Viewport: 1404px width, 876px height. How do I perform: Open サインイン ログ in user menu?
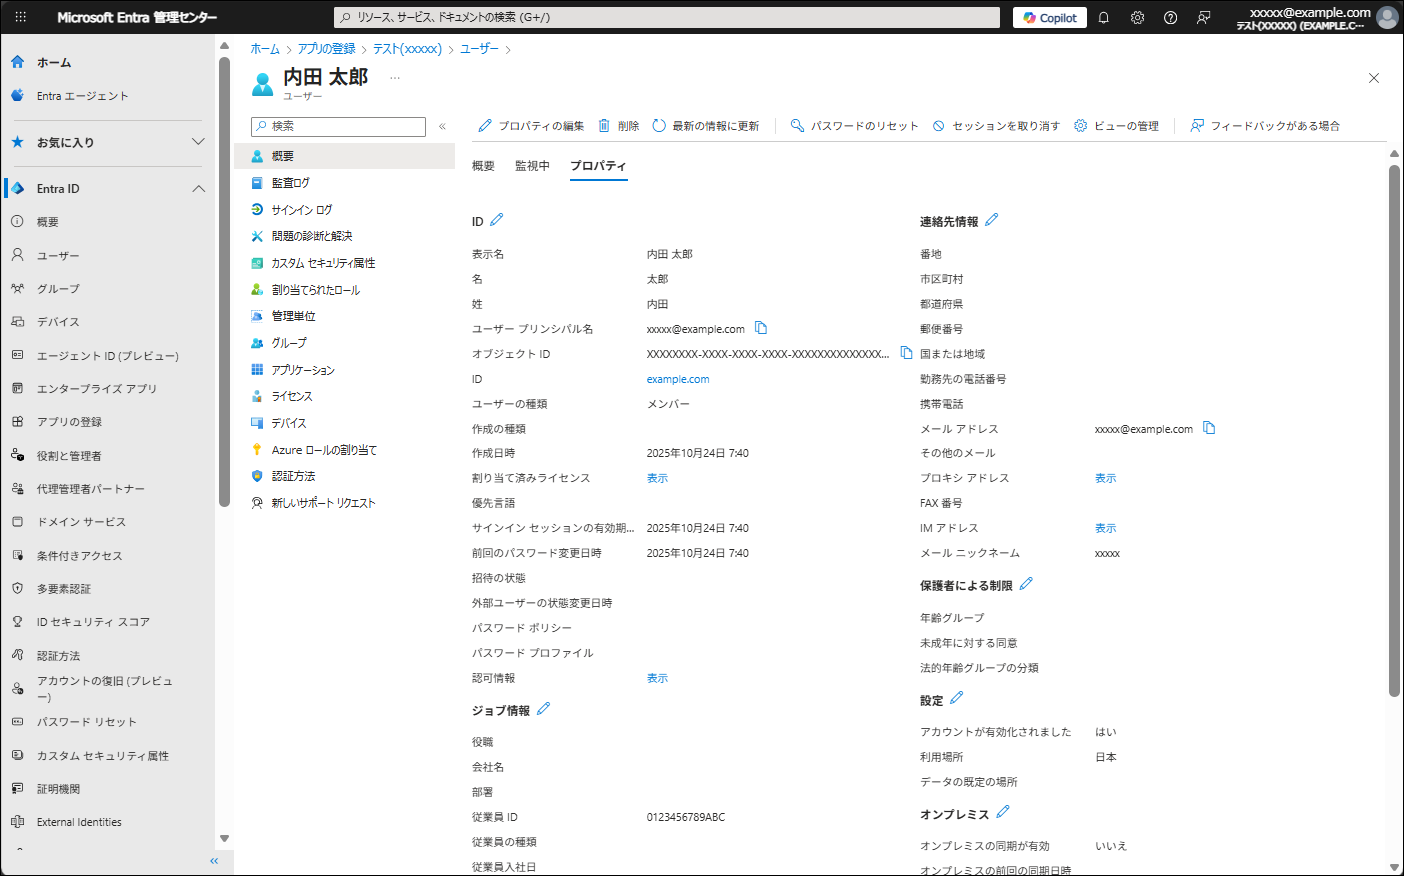(x=301, y=210)
